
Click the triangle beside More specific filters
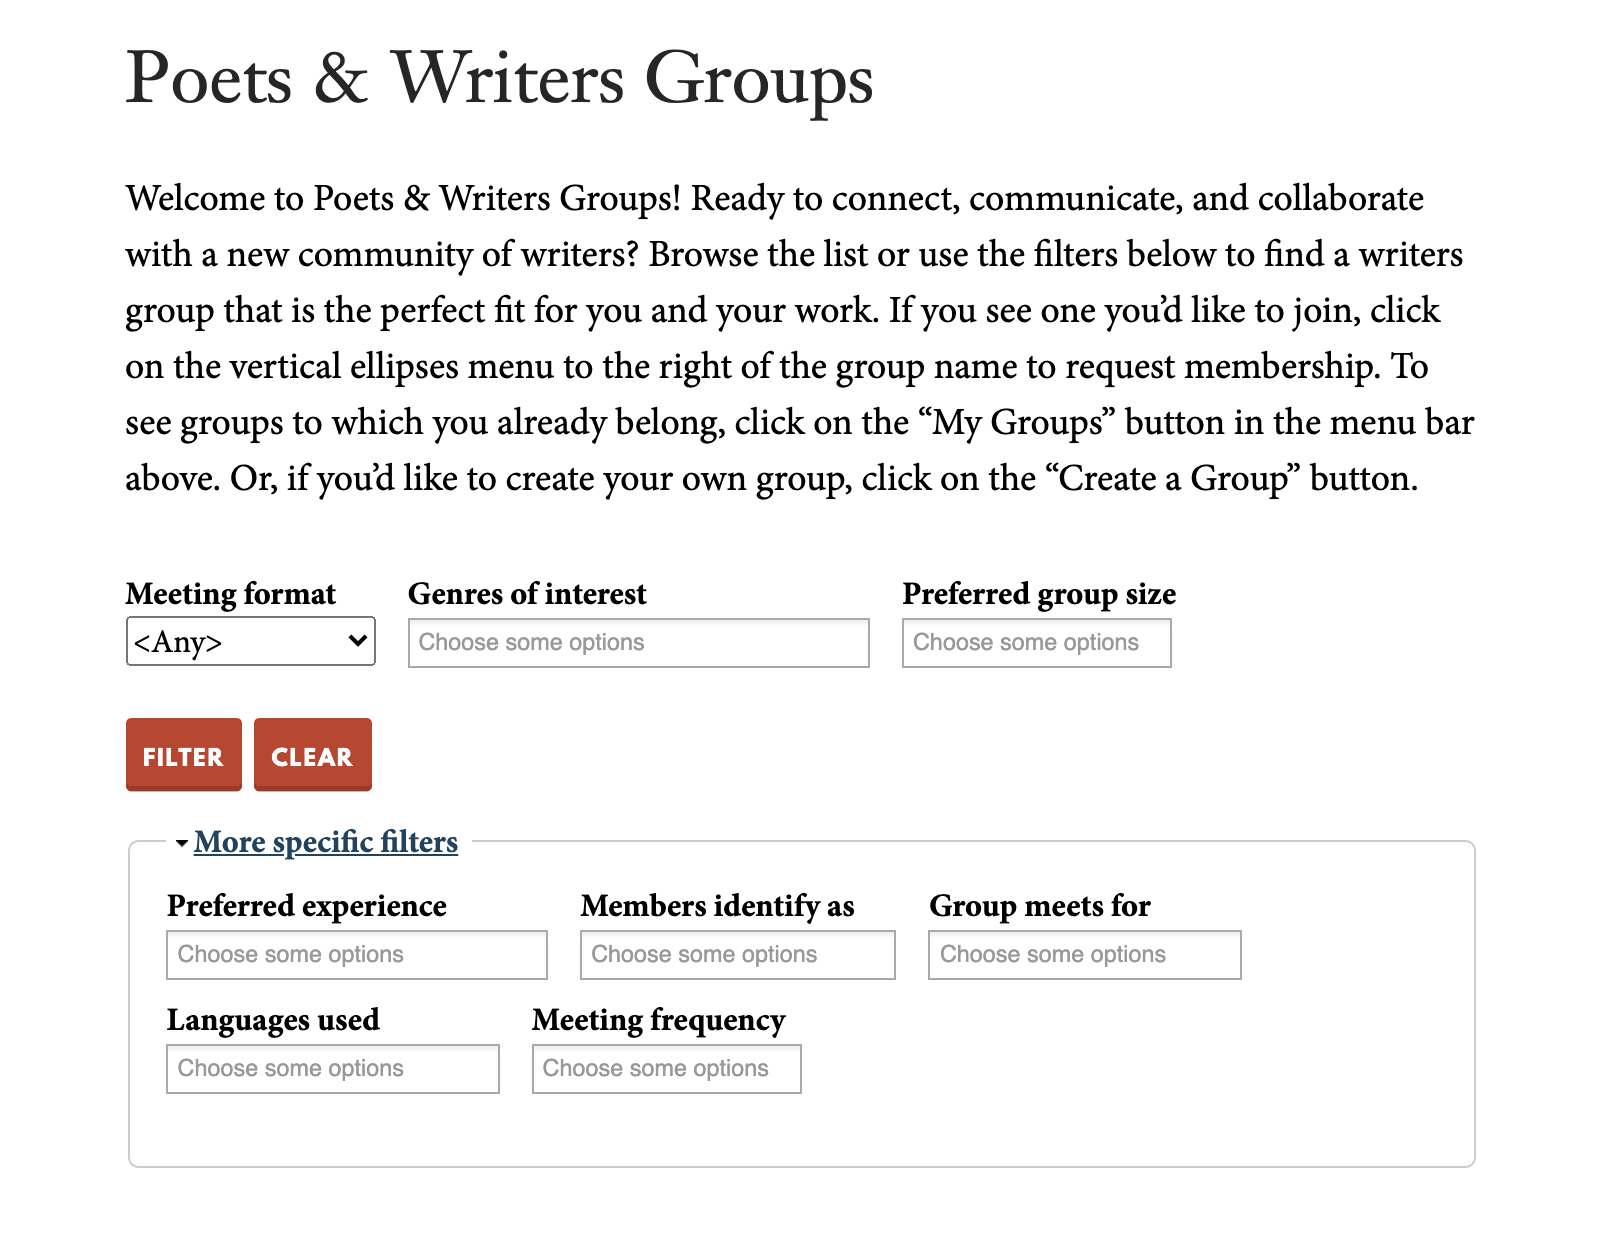[181, 843]
